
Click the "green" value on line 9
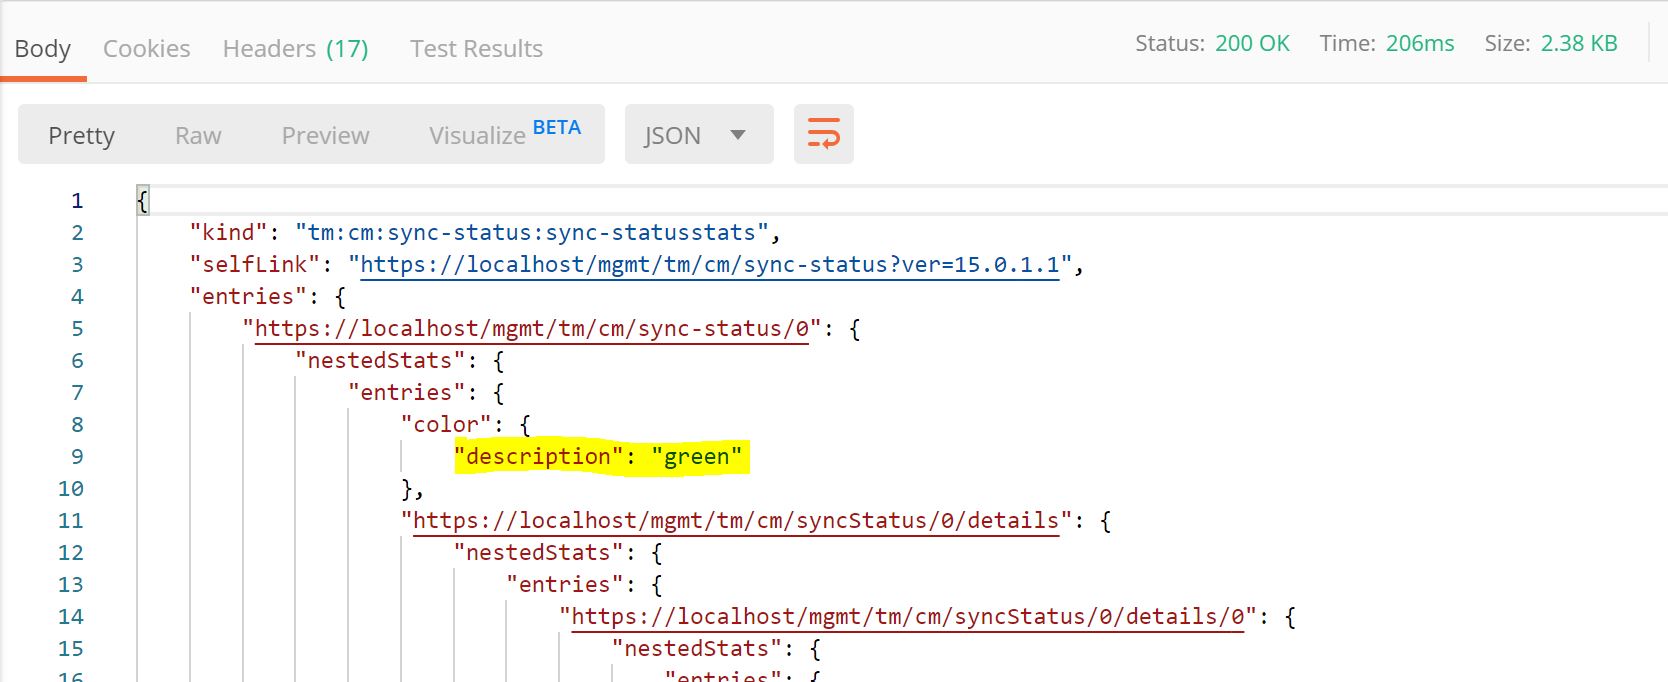pos(696,457)
